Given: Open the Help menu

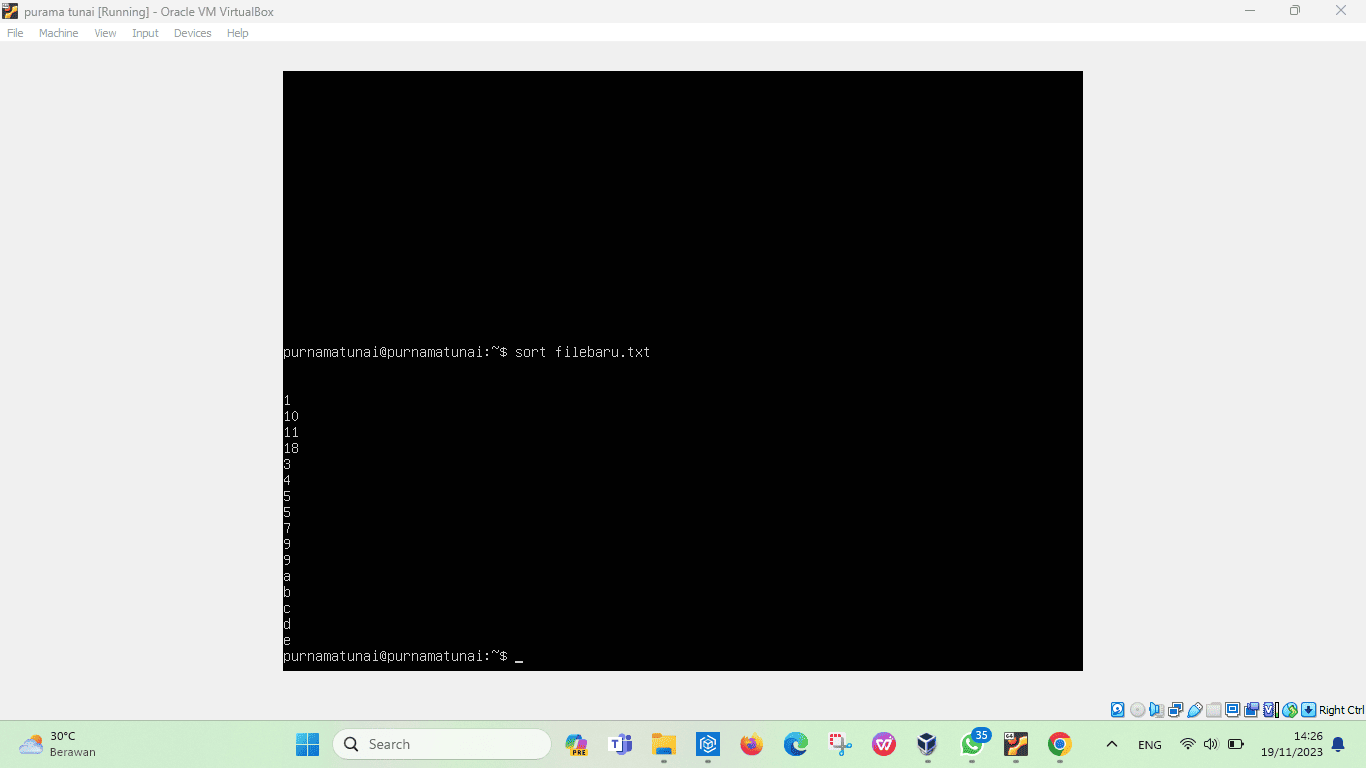Looking at the screenshot, I should point(237,33).
